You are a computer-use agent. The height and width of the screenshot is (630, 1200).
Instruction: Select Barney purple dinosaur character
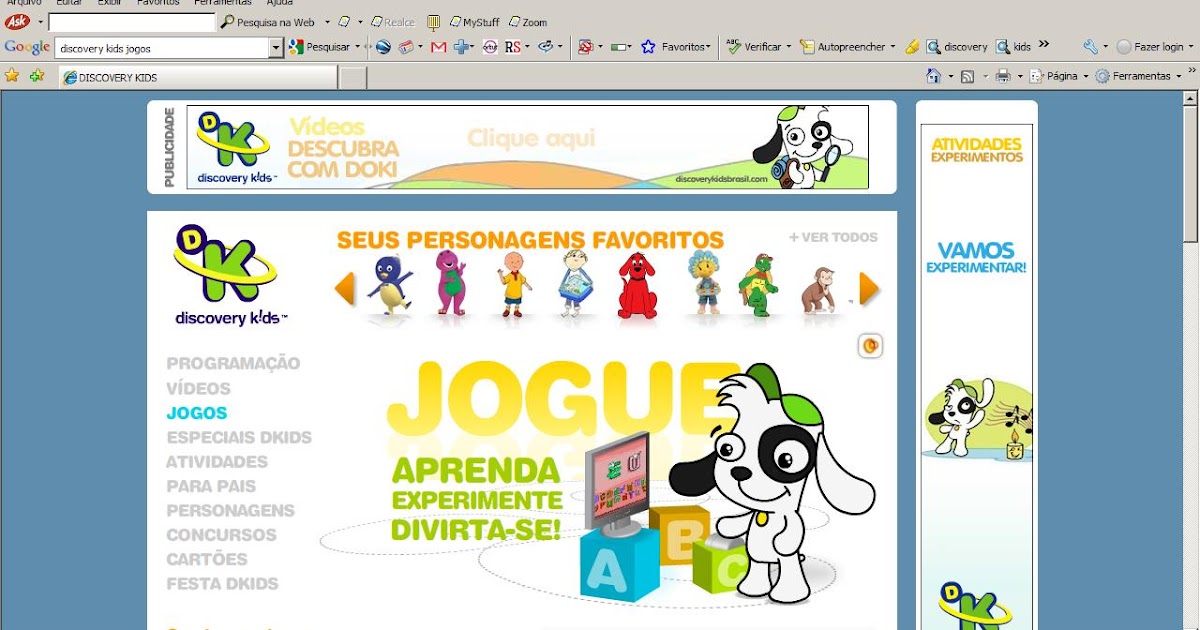click(x=451, y=284)
